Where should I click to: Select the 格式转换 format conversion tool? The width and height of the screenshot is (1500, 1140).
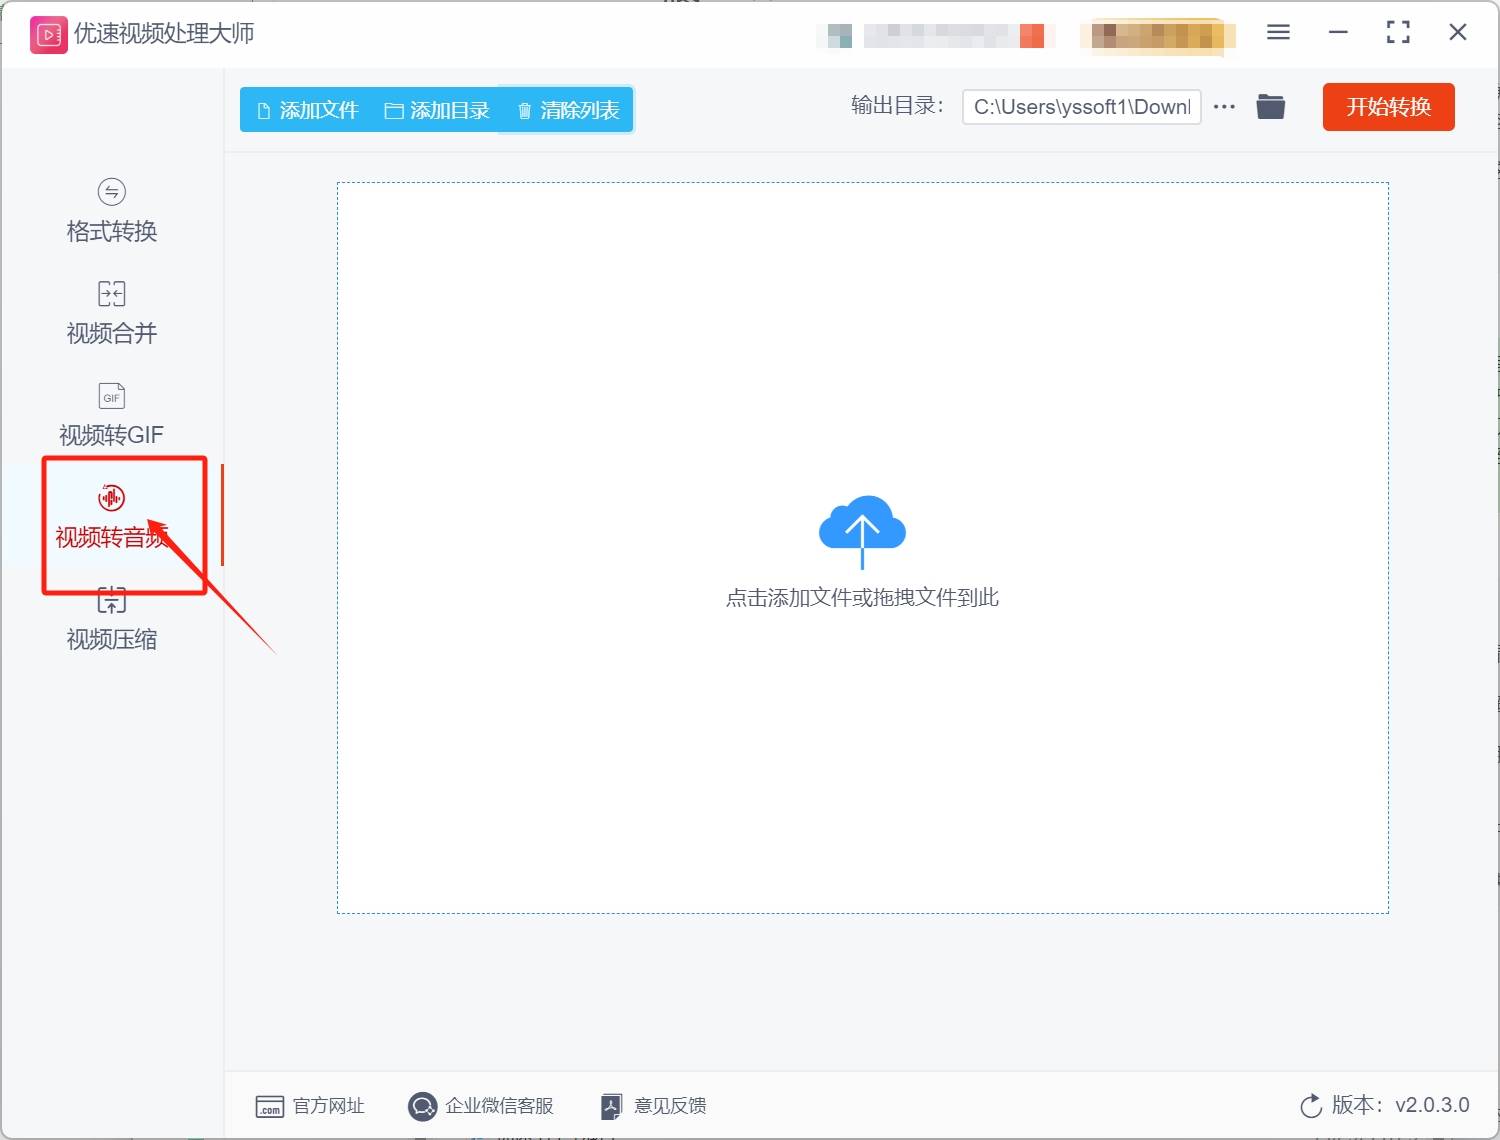coord(110,211)
